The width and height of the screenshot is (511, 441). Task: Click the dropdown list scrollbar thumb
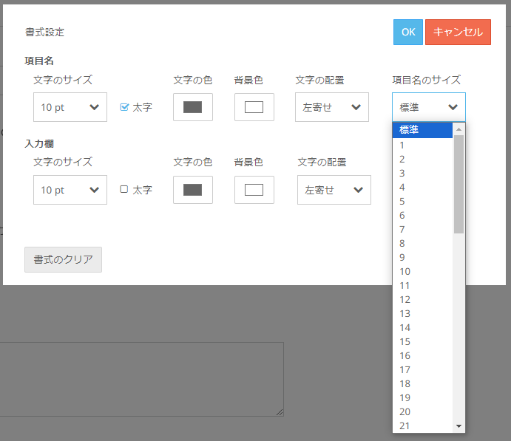click(x=459, y=184)
